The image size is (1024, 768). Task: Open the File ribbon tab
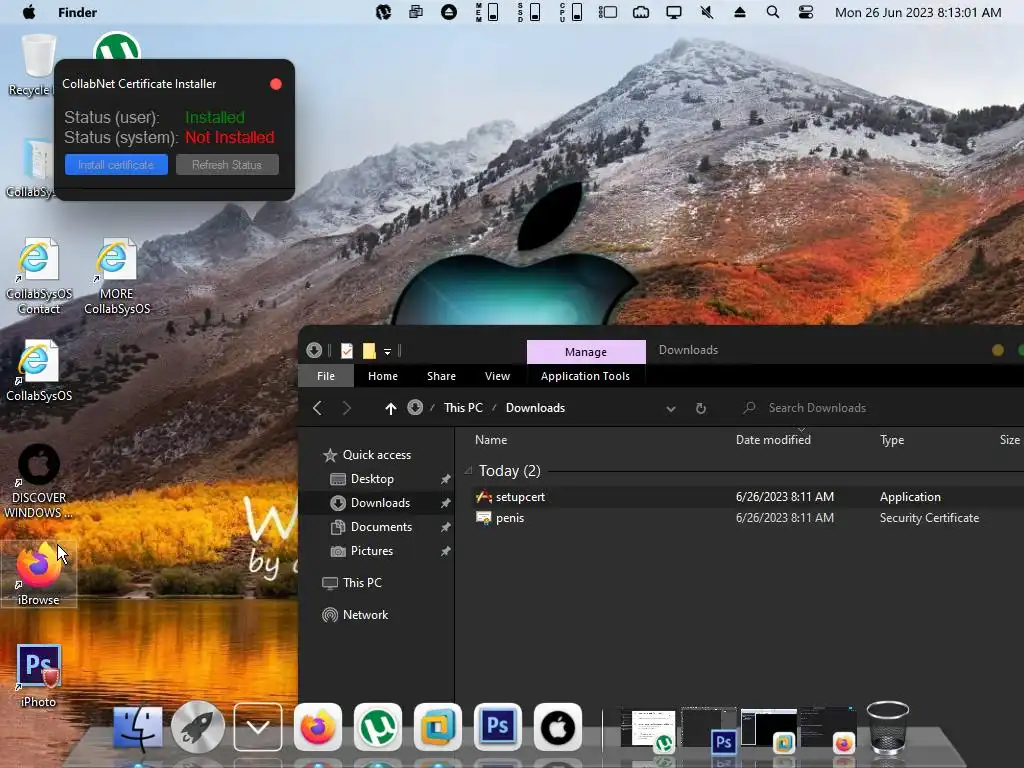click(x=326, y=376)
